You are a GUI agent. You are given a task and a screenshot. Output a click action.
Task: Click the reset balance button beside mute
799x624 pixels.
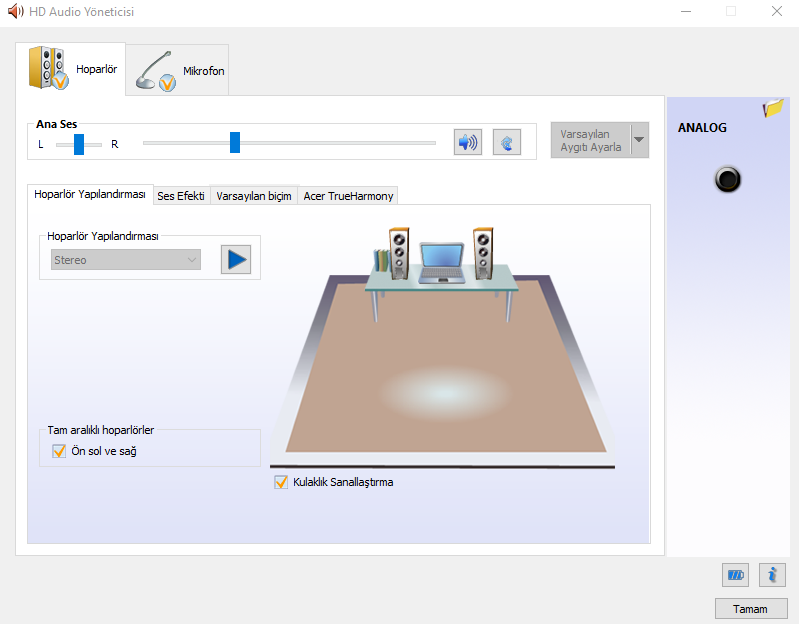pos(507,142)
